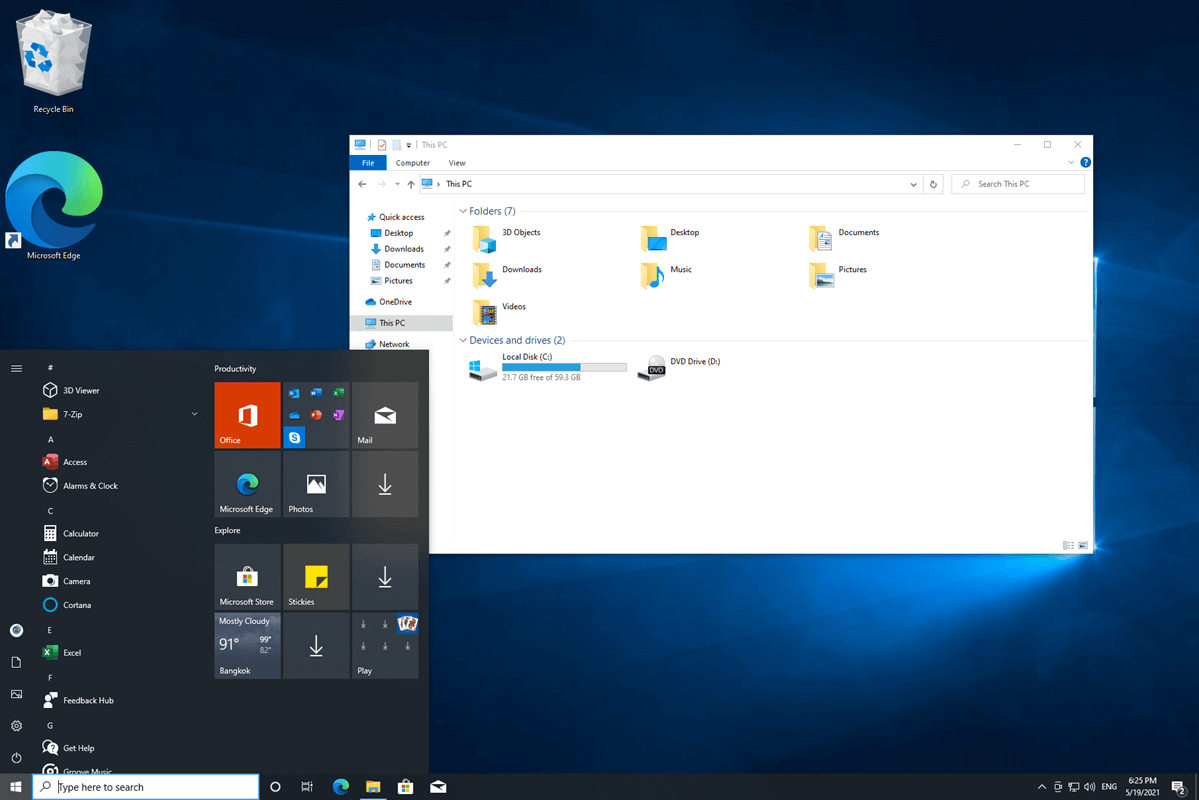1199x800 pixels.
Task: Unpin Downloads from Quick access
Action: click(x=446, y=248)
